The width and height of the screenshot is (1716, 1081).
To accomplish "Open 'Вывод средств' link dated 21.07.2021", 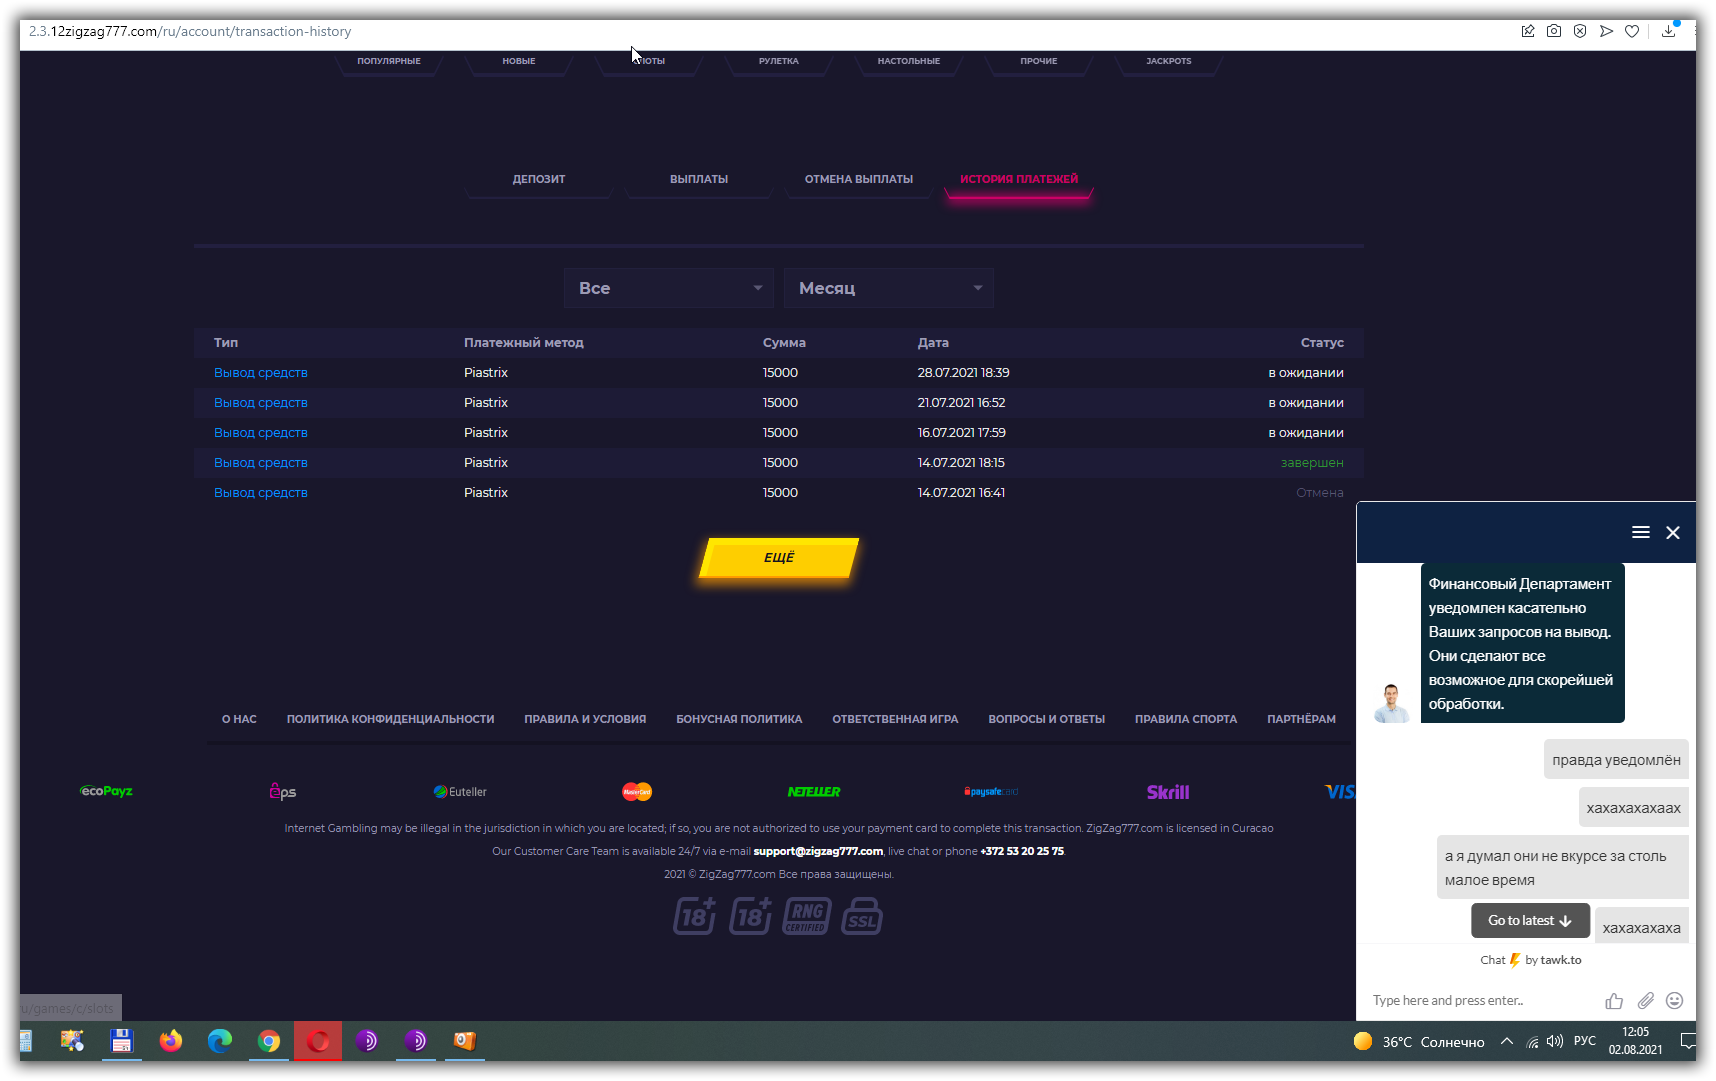I will [x=261, y=403].
